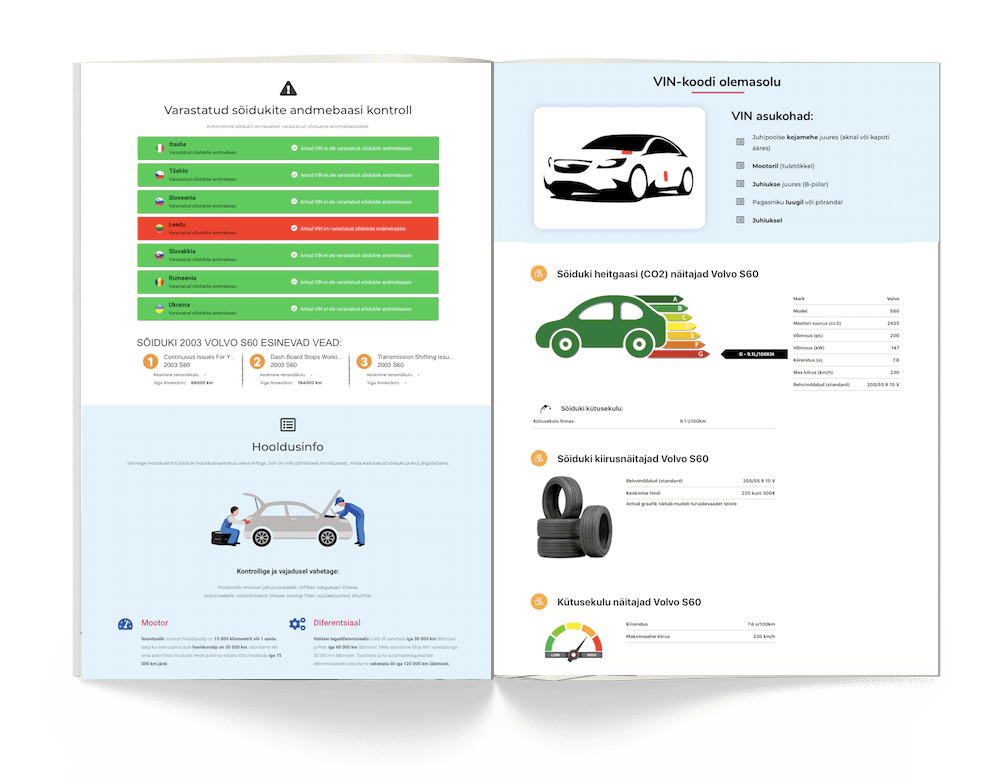
Task: Click the blue gauge icon beside Mootor
Action: pyautogui.click(x=125, y=624)
